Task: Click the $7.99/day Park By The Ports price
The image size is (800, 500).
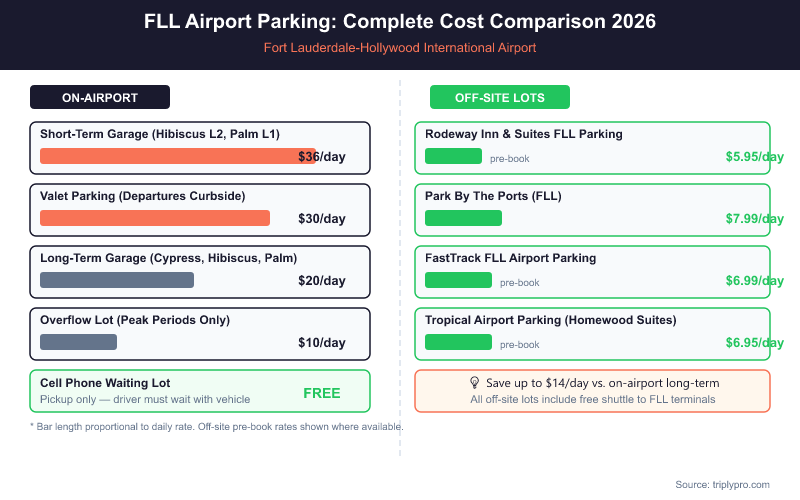Action: pos(755,219)
